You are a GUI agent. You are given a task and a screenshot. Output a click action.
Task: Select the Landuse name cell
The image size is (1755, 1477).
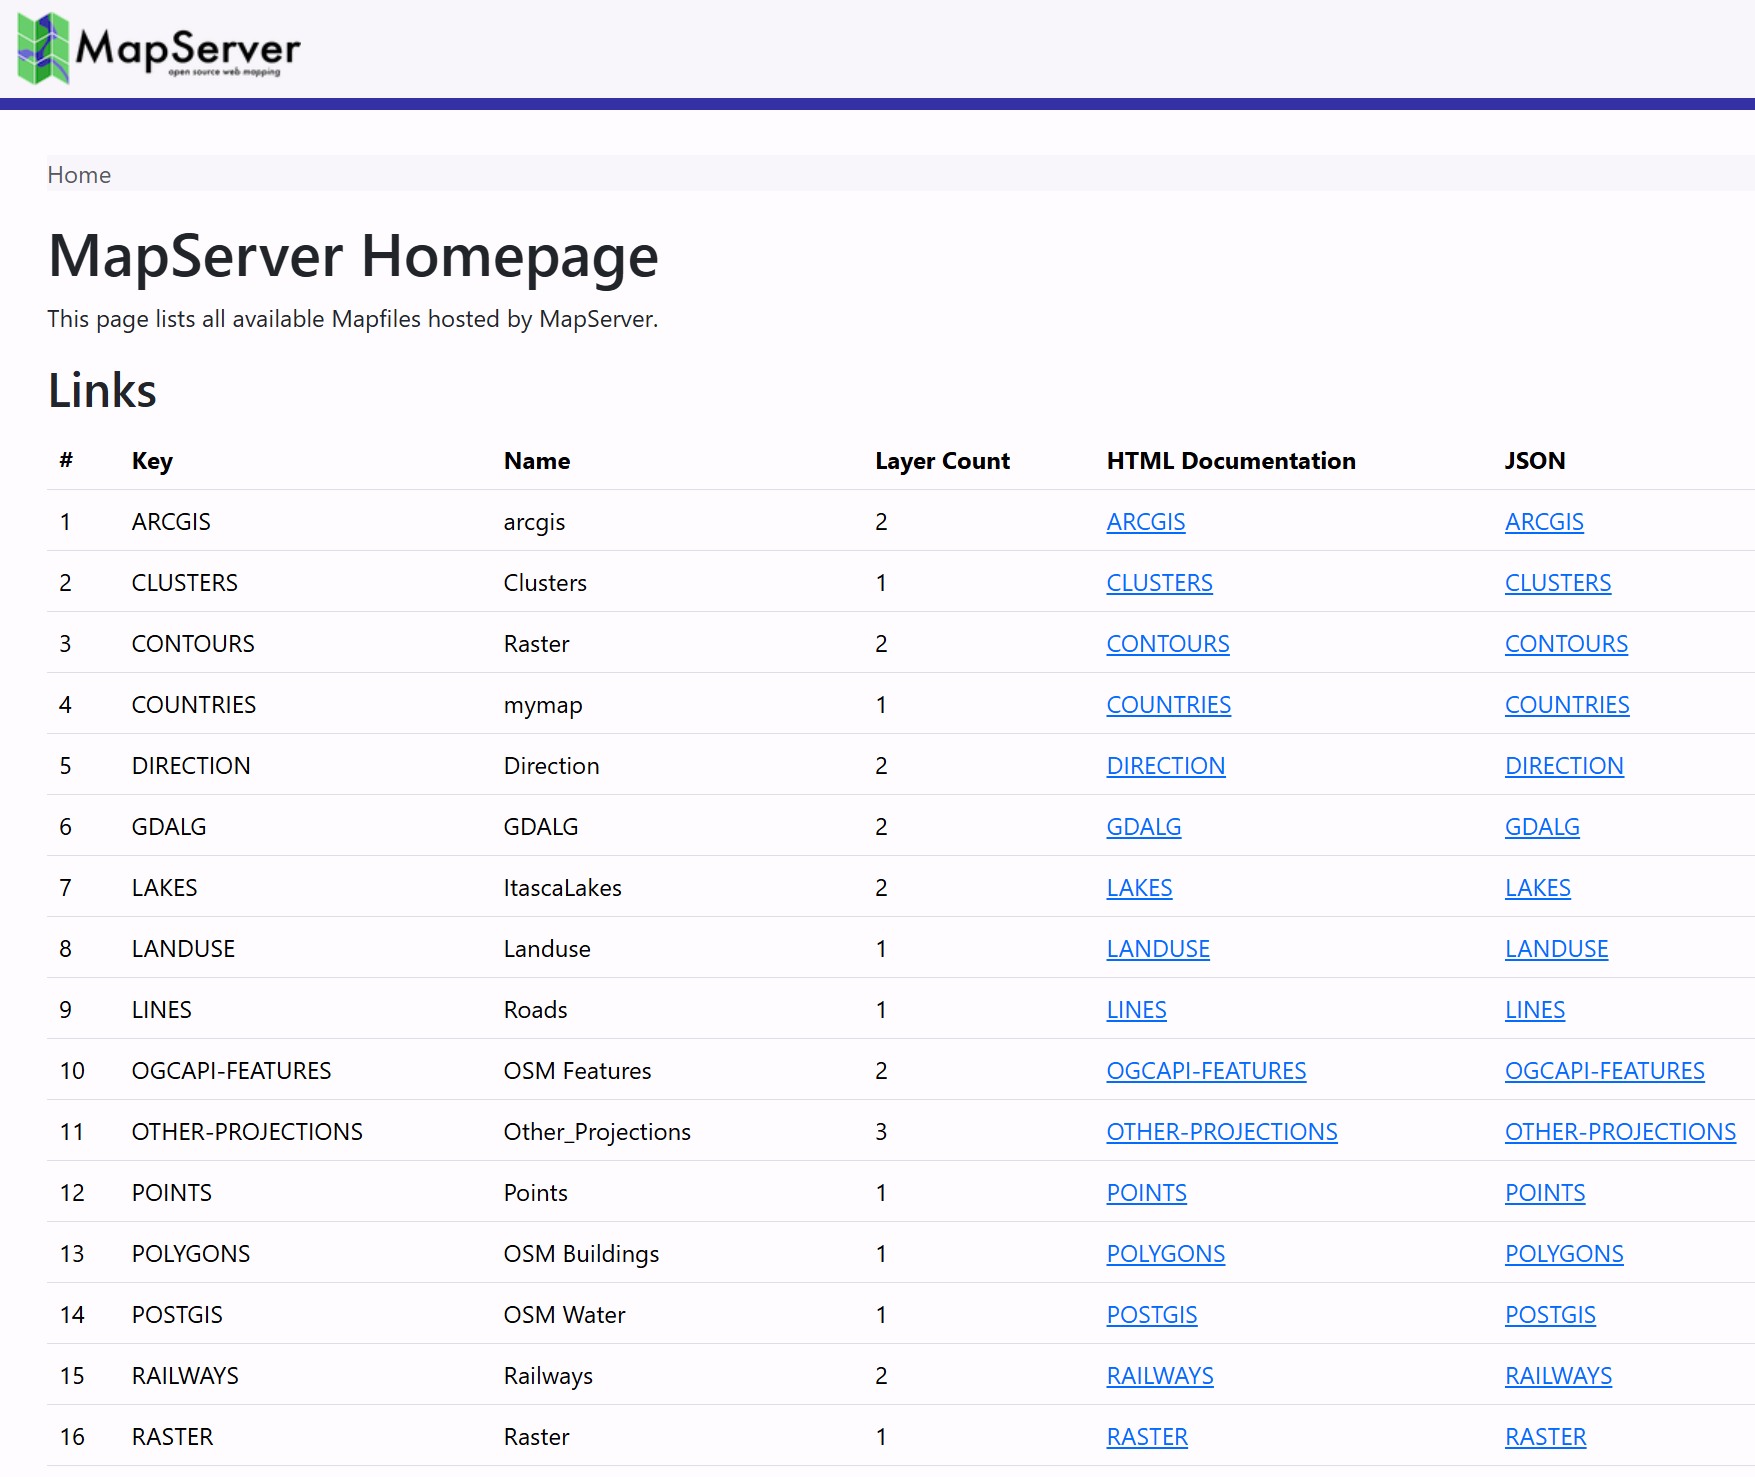[x=547, y=949]
